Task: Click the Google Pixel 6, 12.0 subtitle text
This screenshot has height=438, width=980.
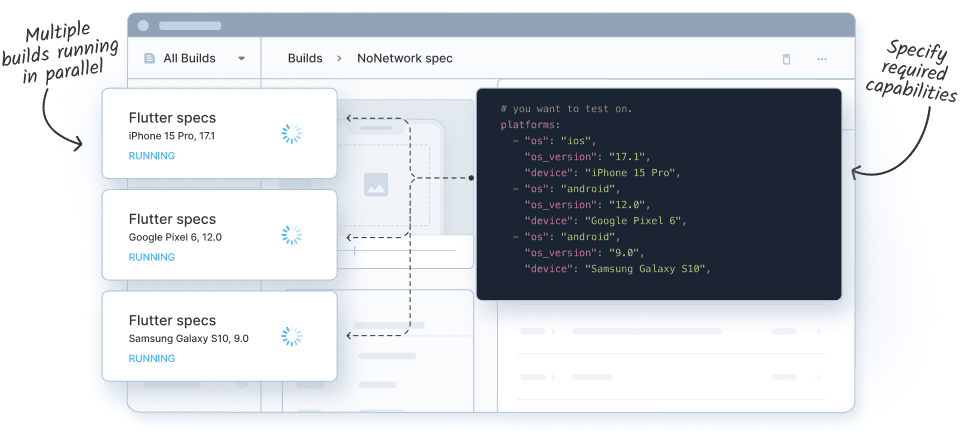Action: coord(175,237)
